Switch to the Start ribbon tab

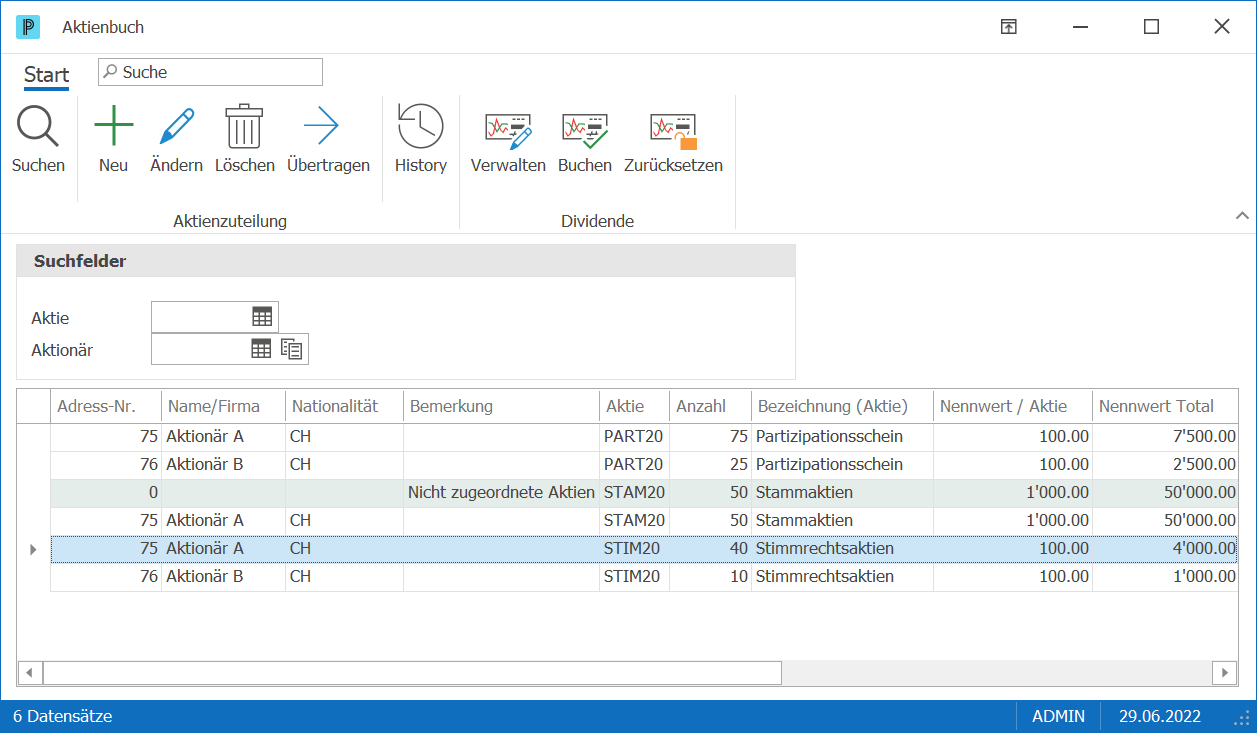point(47,75)
